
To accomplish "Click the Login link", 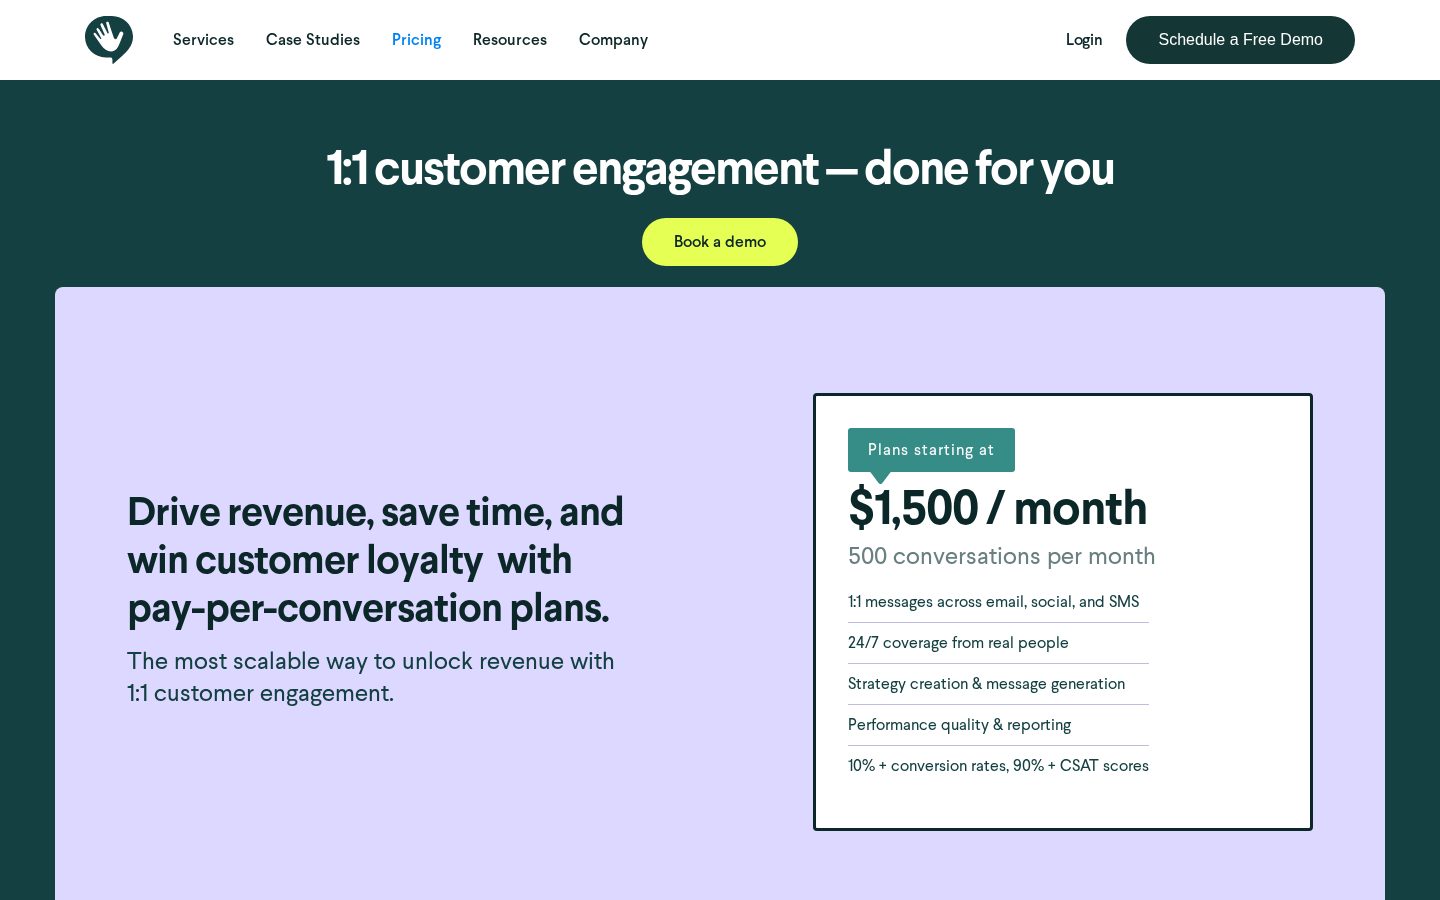I will tap(1084, 40).
